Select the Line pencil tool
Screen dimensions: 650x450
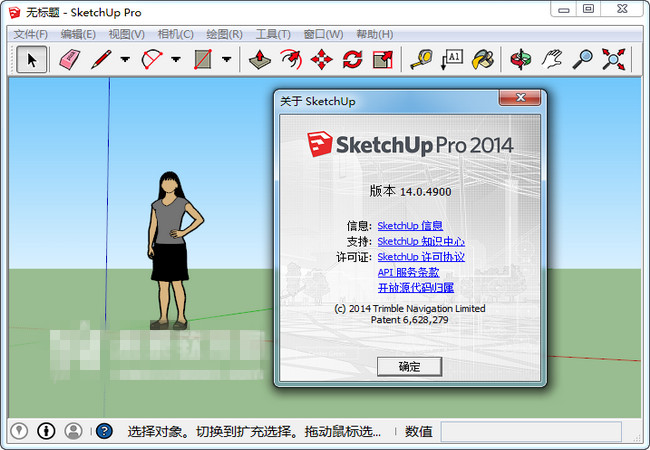(x=101, y=60)
